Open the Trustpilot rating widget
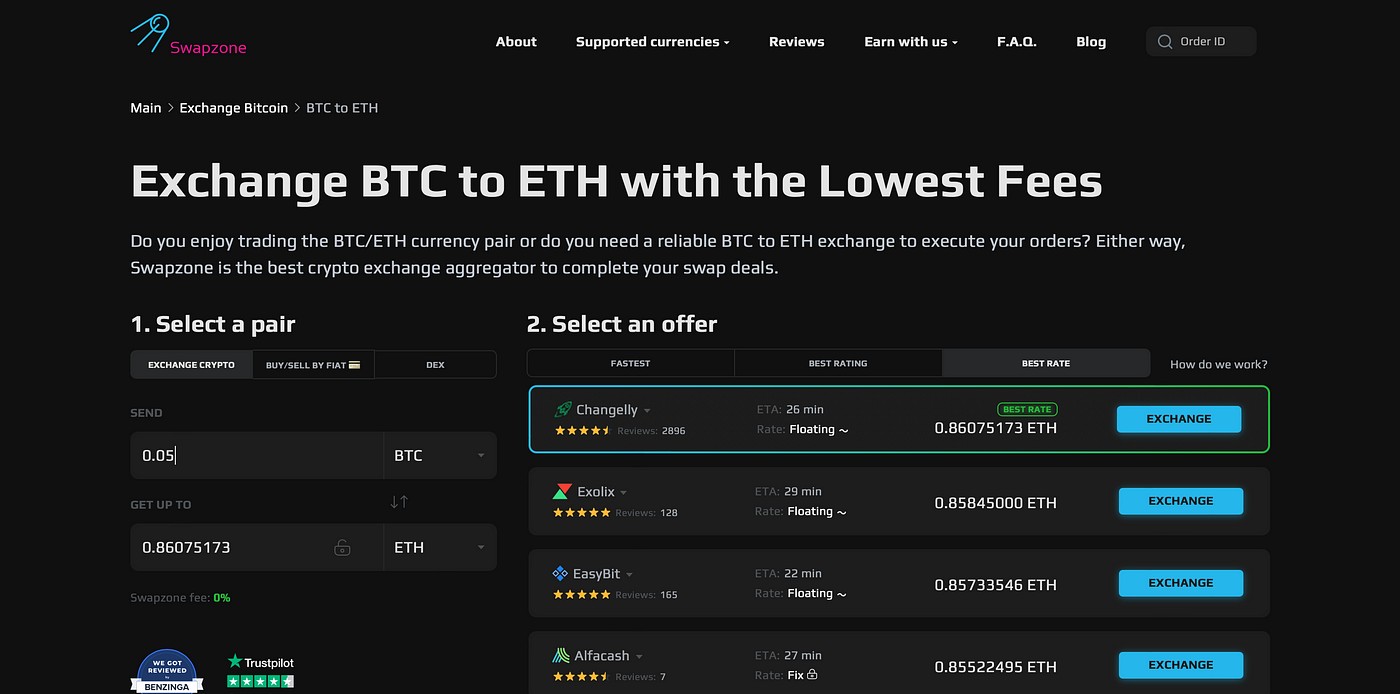Image resolution: width=1400 pixels, height=694 pixels. pyautogui.click(x=261, y=671)
